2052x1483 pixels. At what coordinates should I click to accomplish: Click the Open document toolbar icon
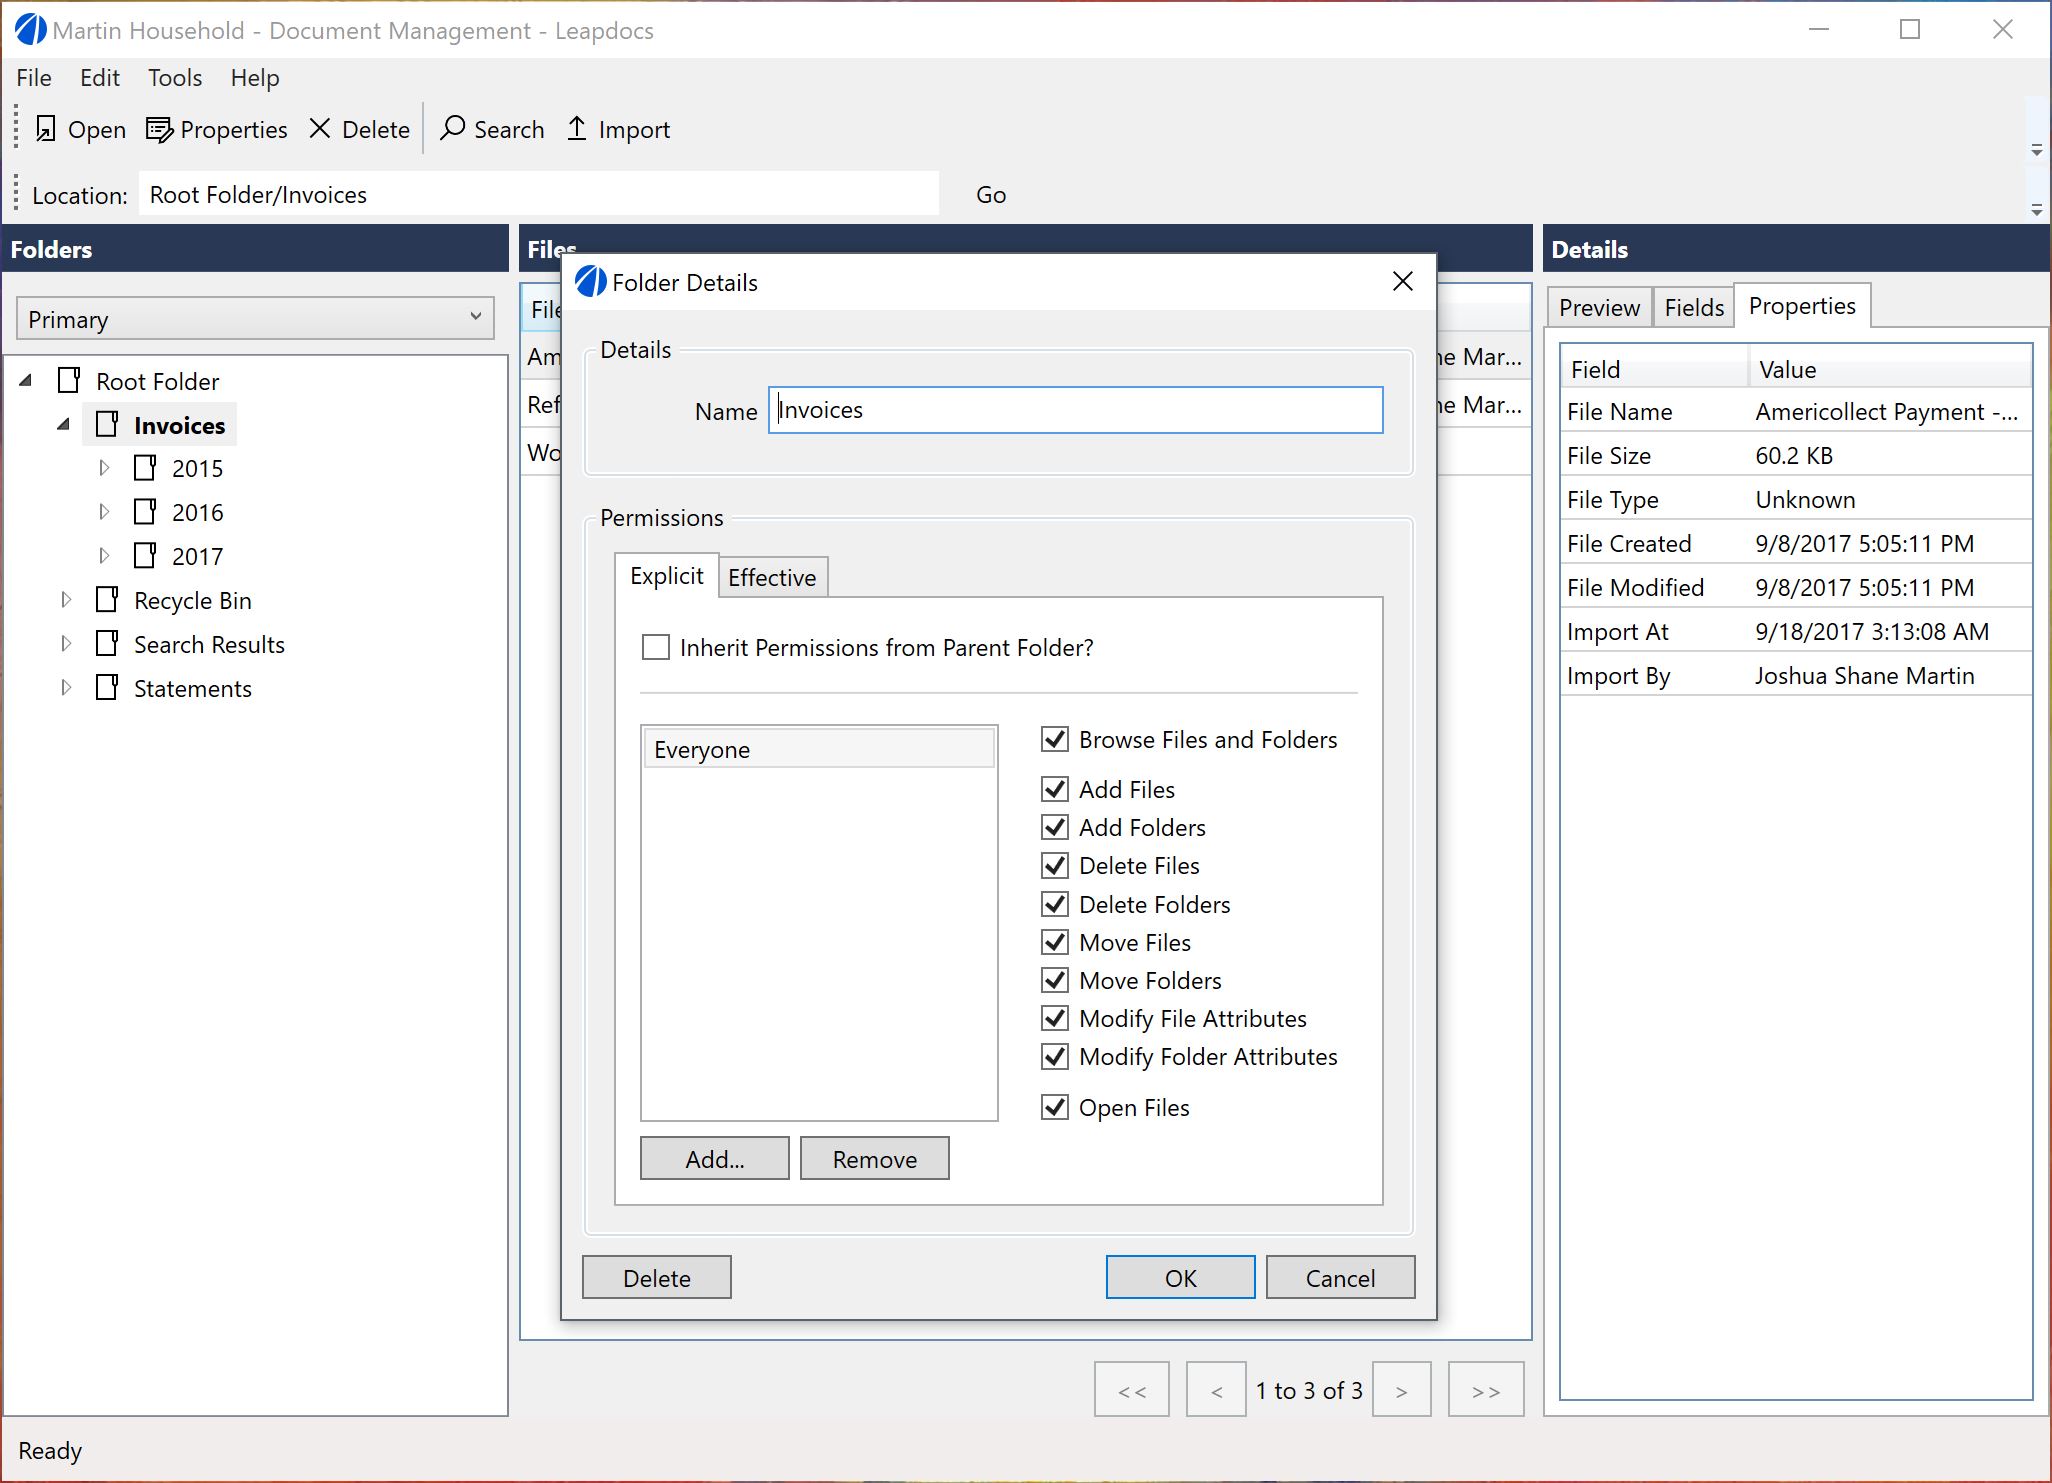(45, 129)
